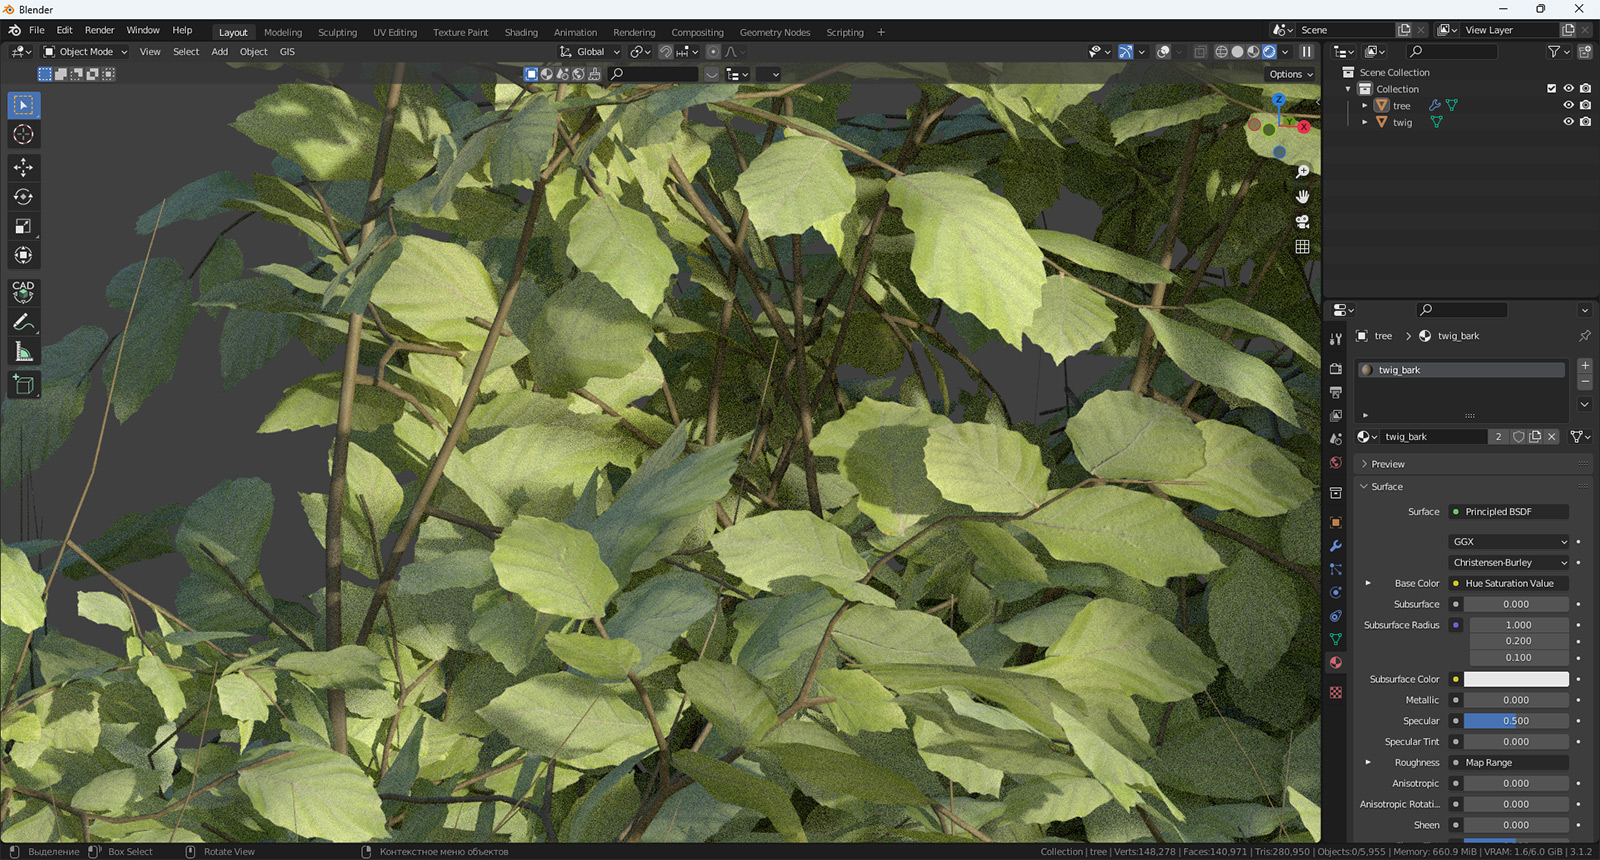Select the Add Cube tool
The height and width of the screenshot is (860, 1600).
pyautogui.click(x=23, y=385)
